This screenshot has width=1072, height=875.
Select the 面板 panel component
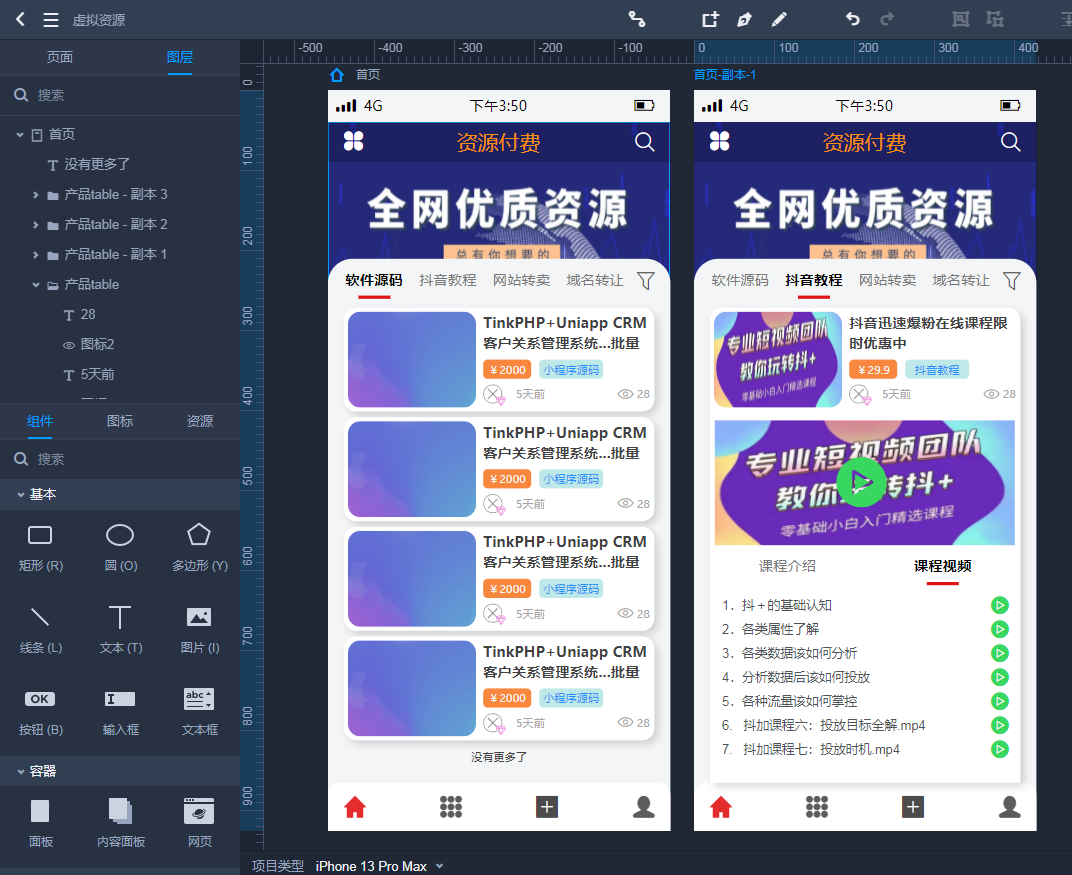pos(40,822)
